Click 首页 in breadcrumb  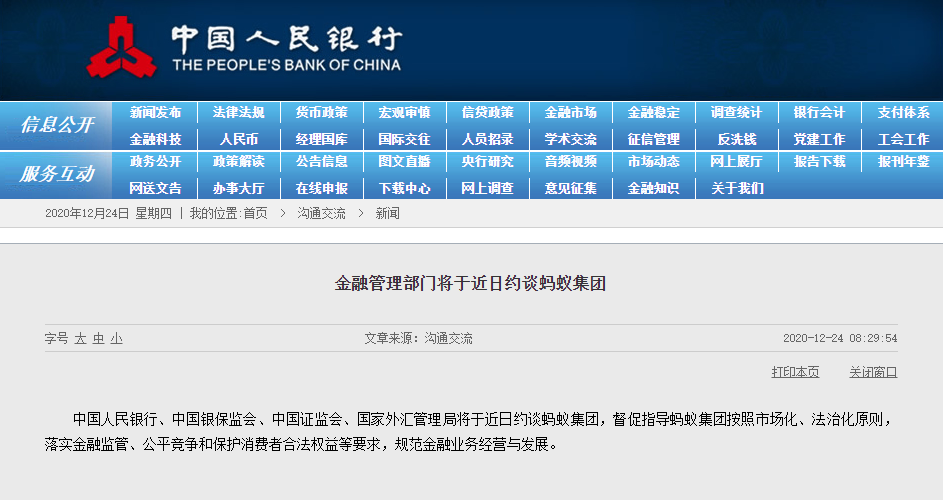point(255,213)
